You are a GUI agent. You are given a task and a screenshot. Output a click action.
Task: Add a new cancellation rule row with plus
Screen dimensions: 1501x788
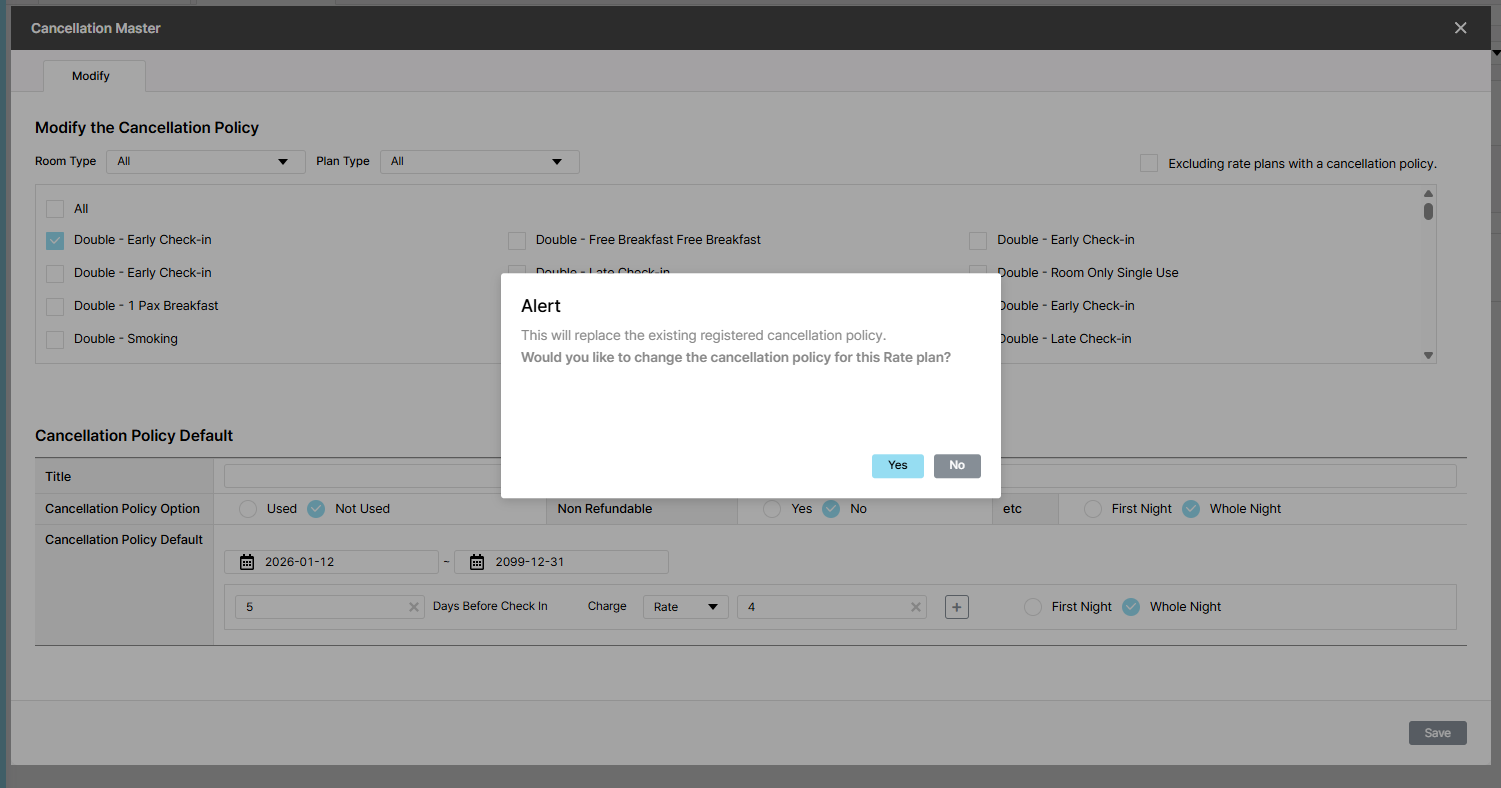click(956, 607)
